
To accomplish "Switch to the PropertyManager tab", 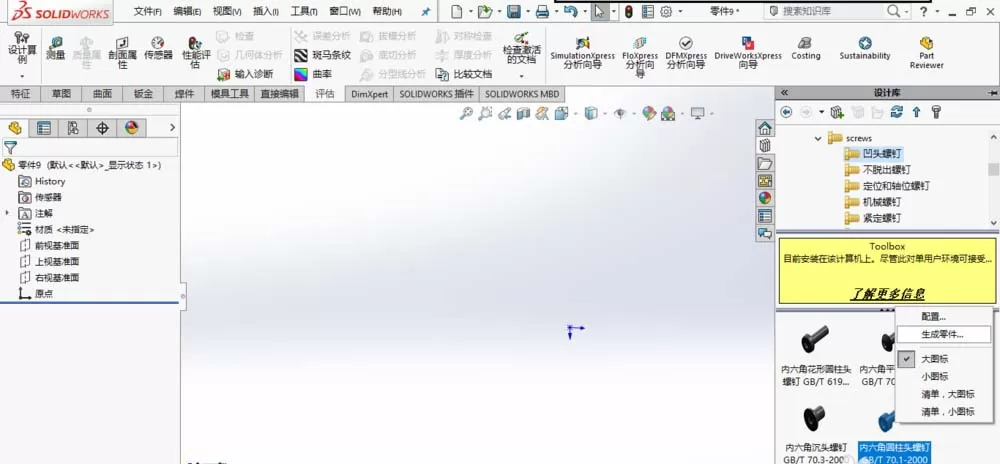I will (x=43, y=128).
